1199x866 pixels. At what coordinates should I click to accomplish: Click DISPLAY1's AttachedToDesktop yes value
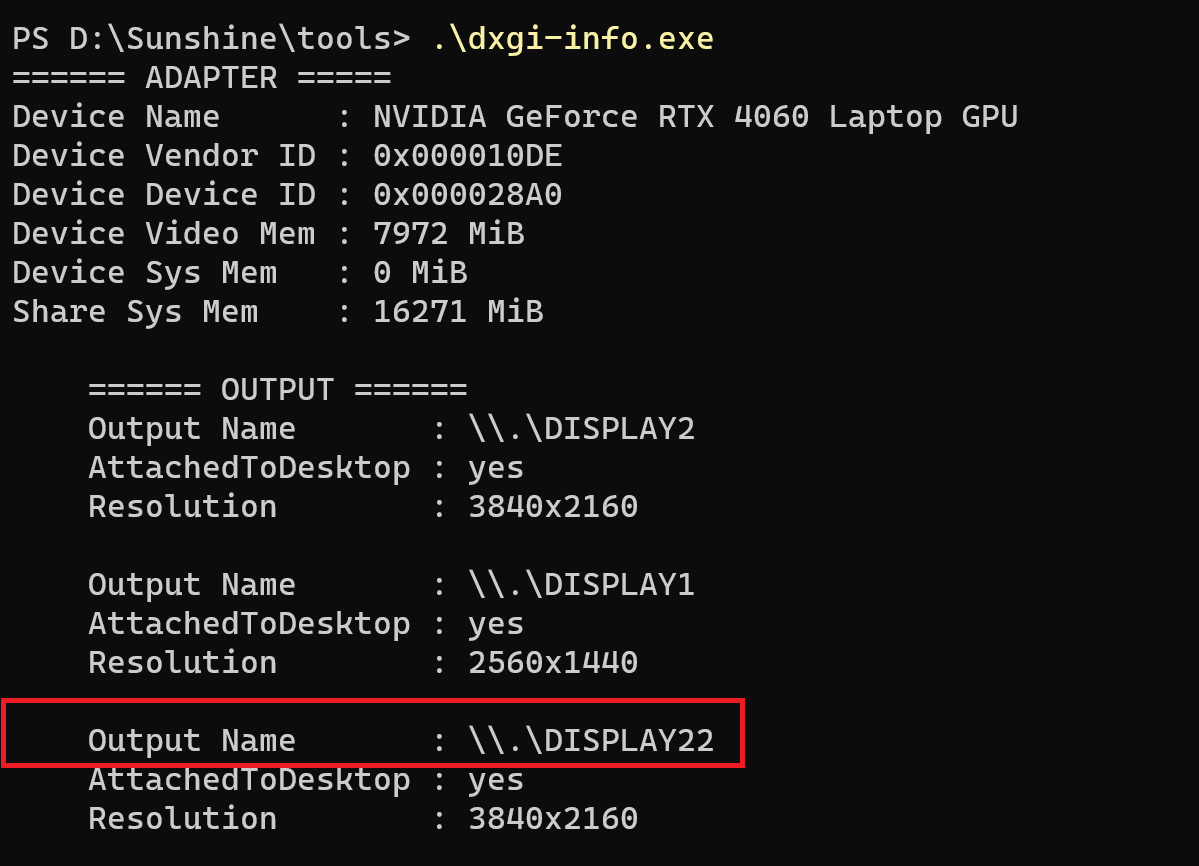click(496, 625)
